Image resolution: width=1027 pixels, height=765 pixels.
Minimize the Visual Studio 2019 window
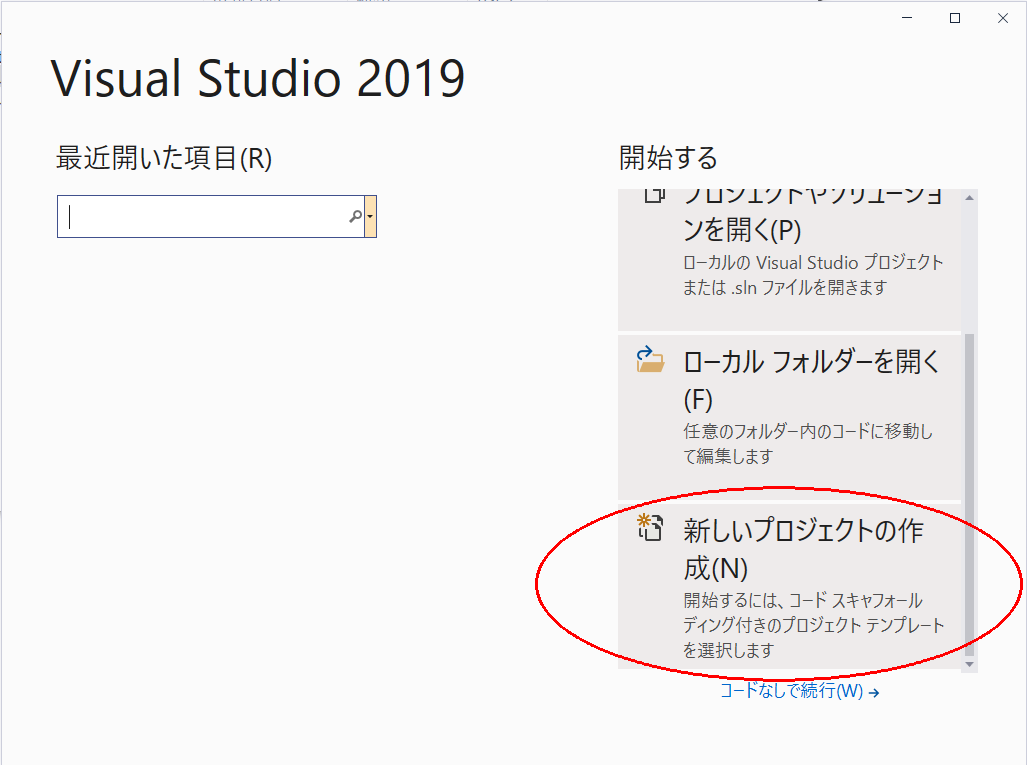point(907,18)
